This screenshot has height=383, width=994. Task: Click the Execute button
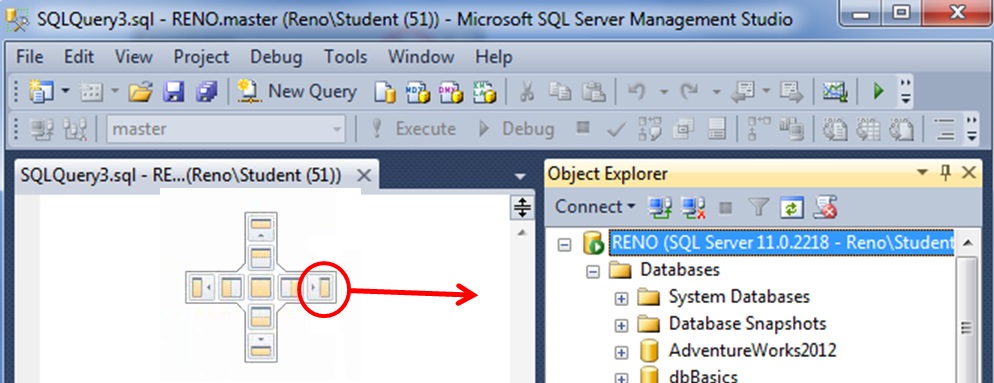[413, 129]
